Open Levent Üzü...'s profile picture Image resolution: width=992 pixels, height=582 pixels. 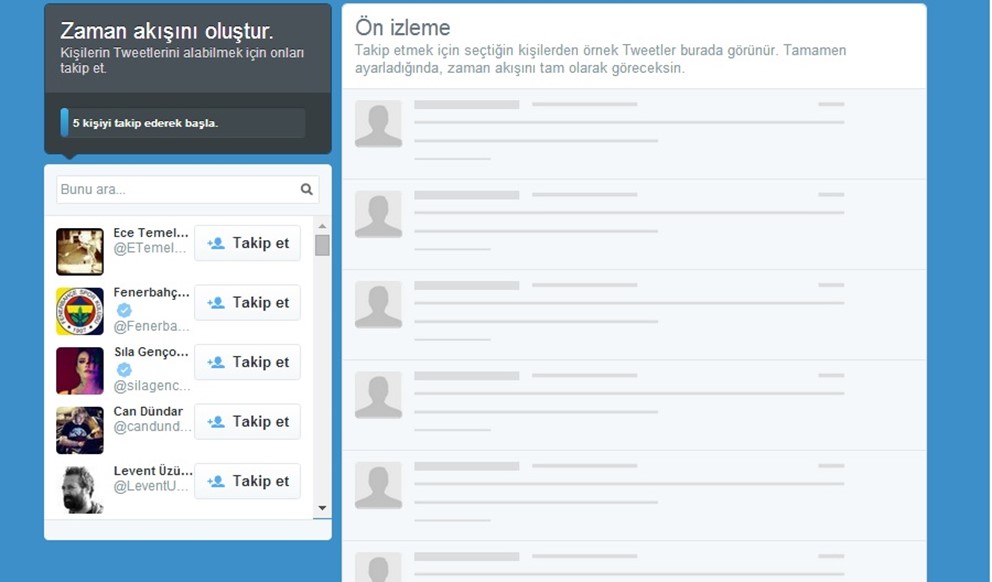coord(80,490)
